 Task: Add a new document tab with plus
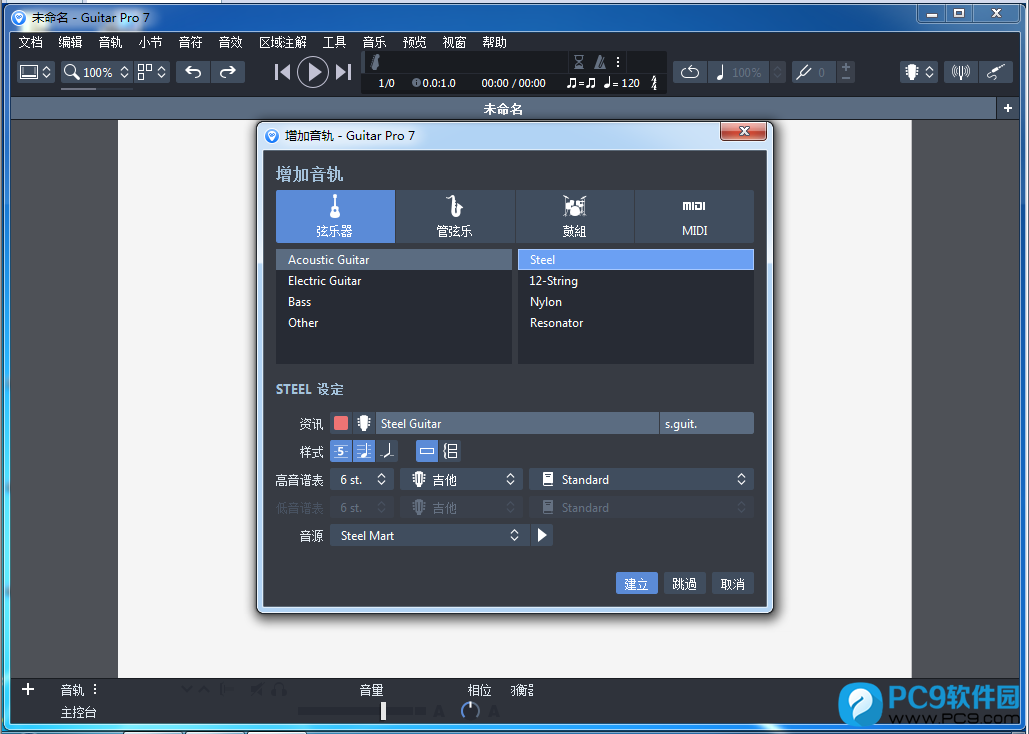(x=1008, y=108)
